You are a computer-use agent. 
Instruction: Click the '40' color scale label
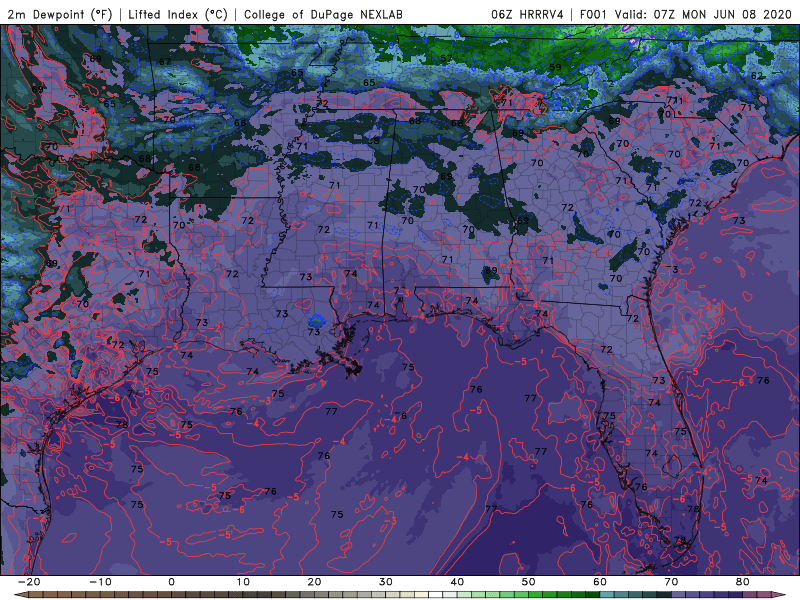(x=457, y=582)
